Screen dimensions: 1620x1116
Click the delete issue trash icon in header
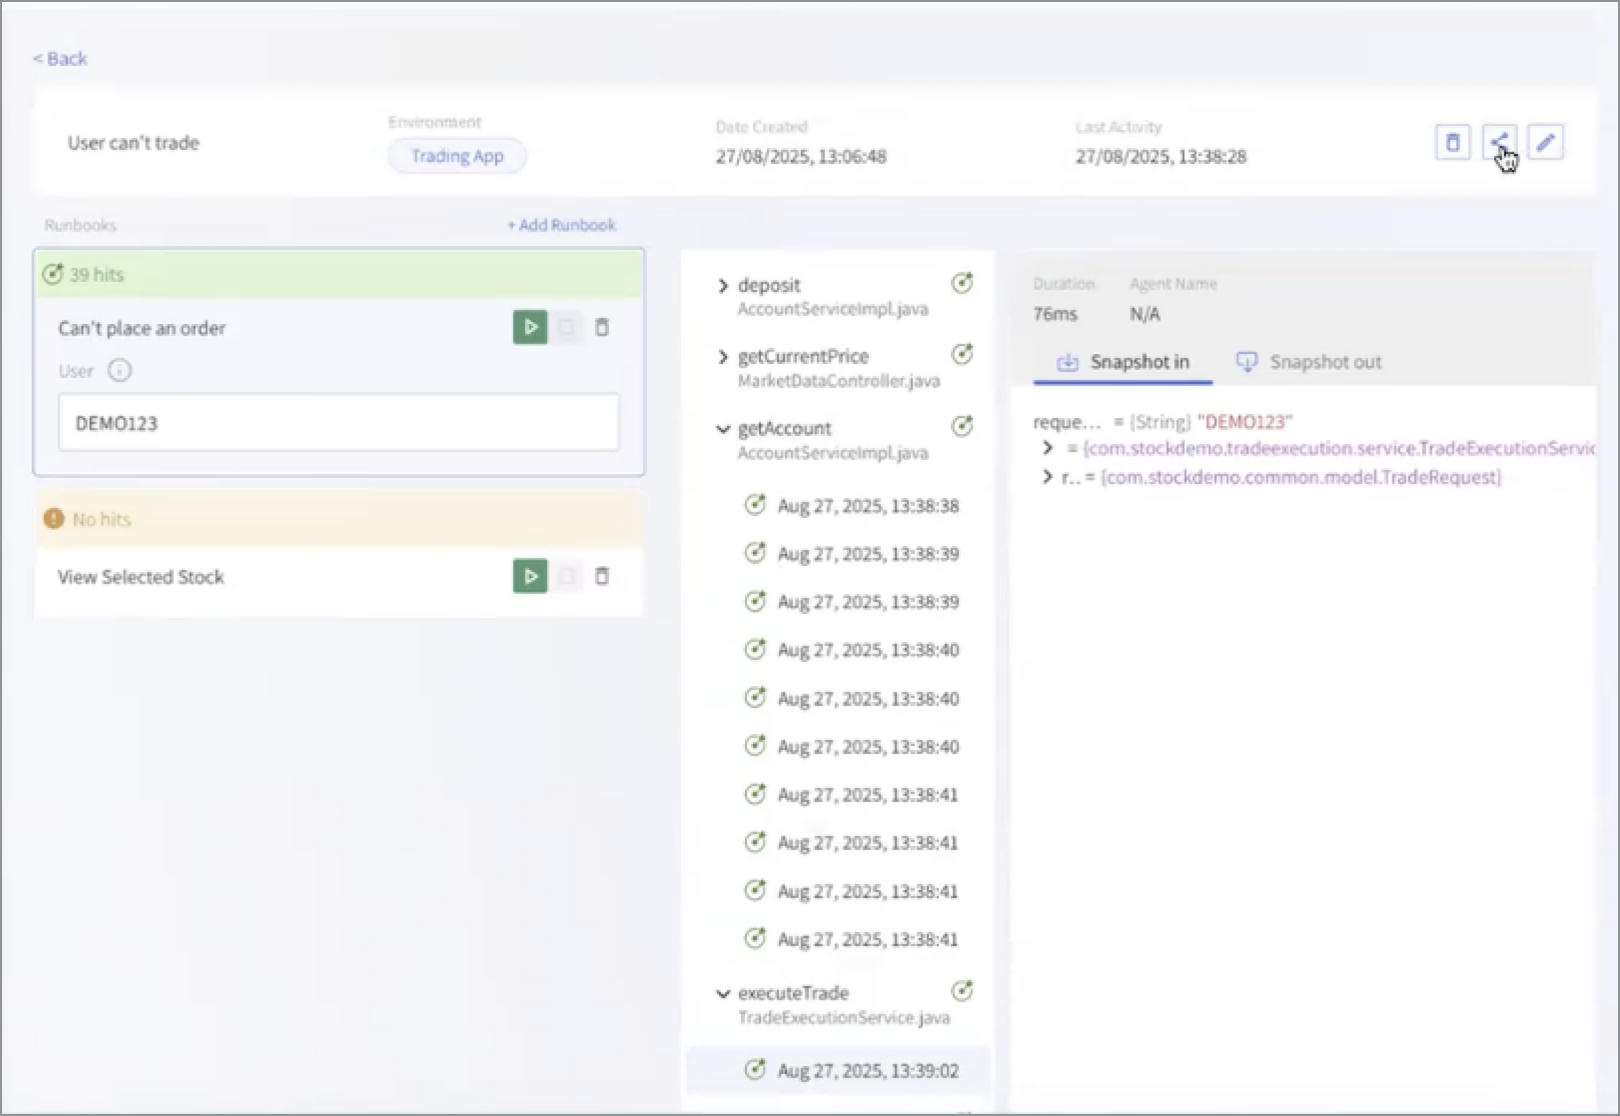[1452, 143]
